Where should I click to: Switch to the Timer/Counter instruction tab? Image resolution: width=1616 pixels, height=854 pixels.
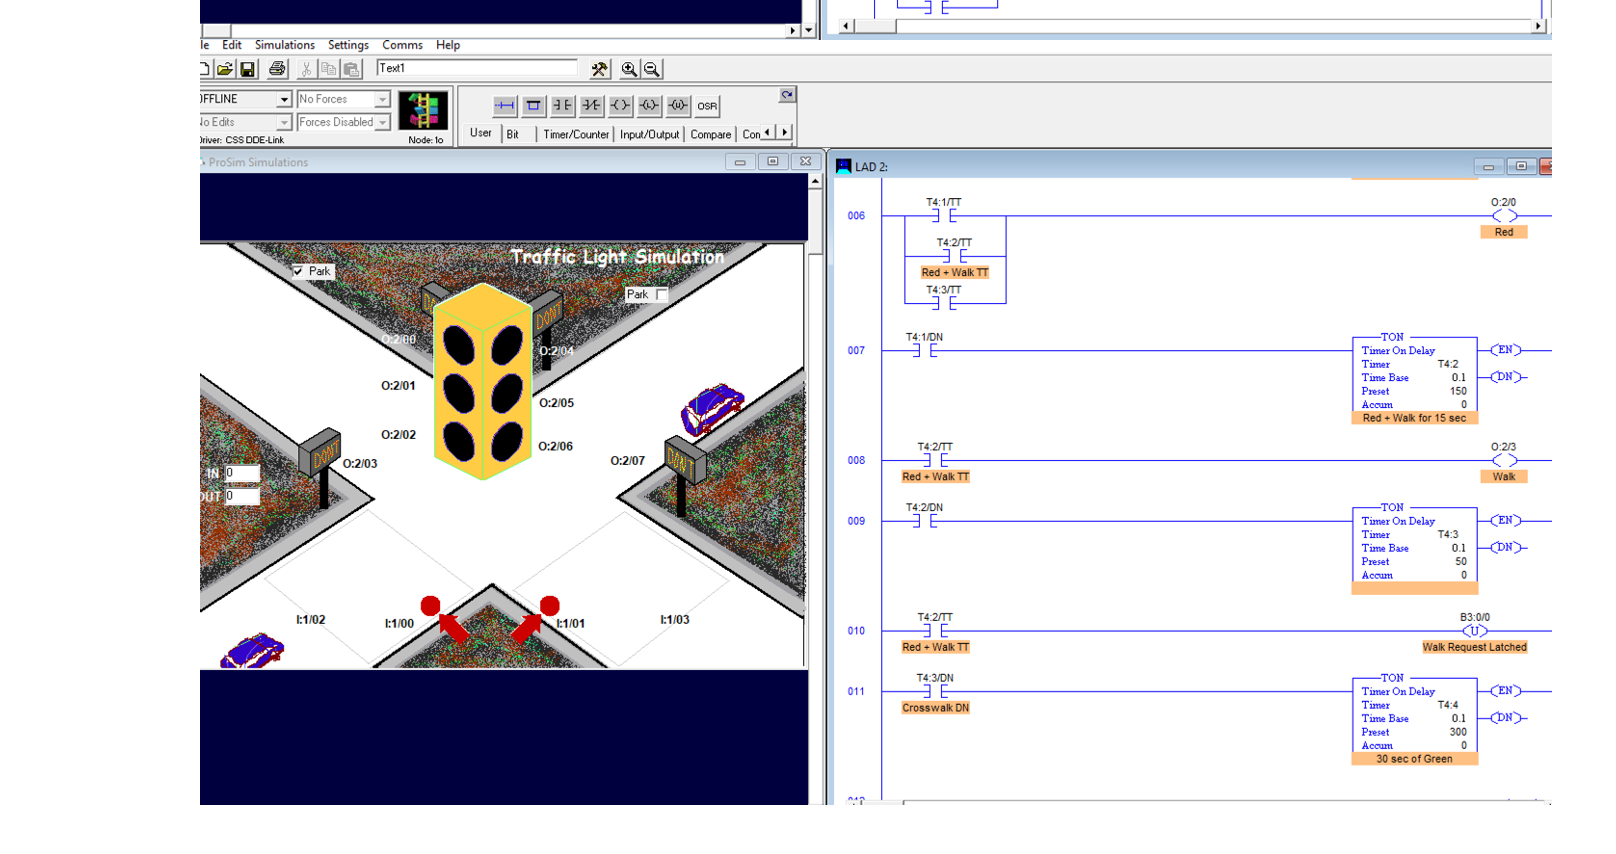pyautogui.click(x=576, y=134)
